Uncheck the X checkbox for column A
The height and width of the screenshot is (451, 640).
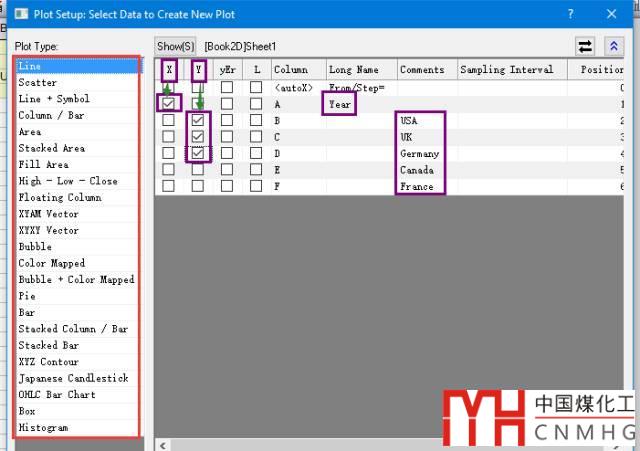point(168,104)
